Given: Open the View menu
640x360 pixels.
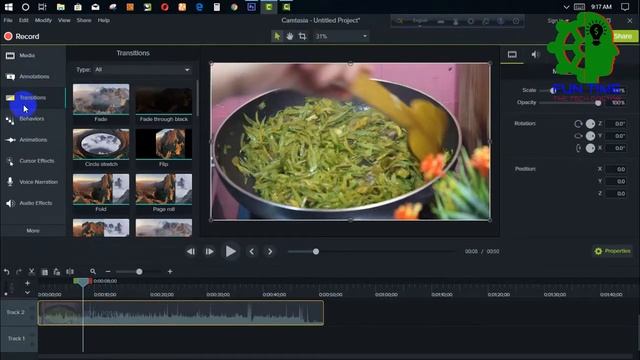Looking at the screenshot, I should pyautogui.click(x=64, y=20).
